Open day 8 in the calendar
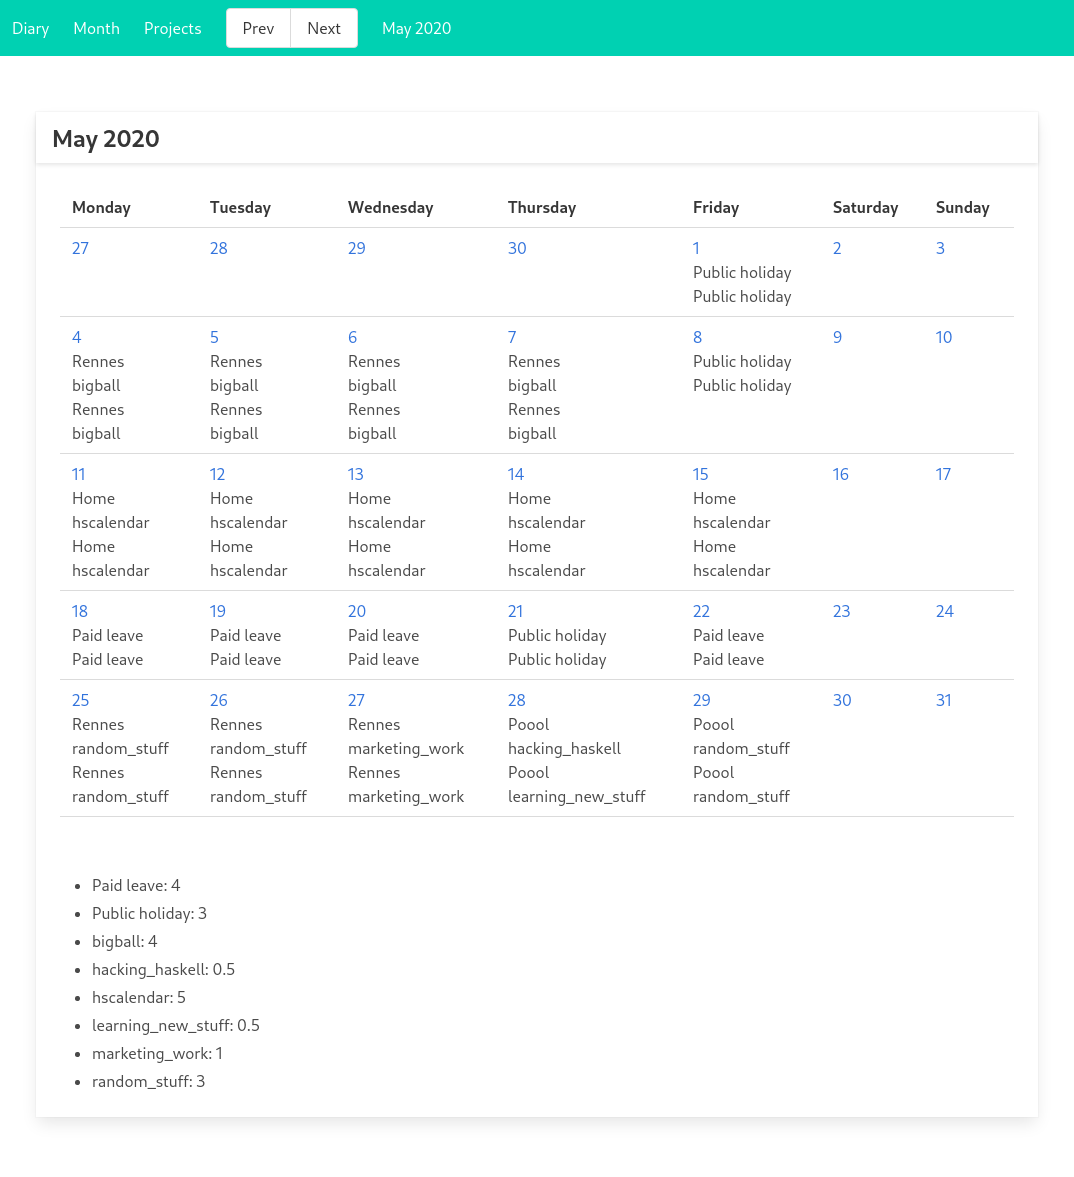 (698, 338)
